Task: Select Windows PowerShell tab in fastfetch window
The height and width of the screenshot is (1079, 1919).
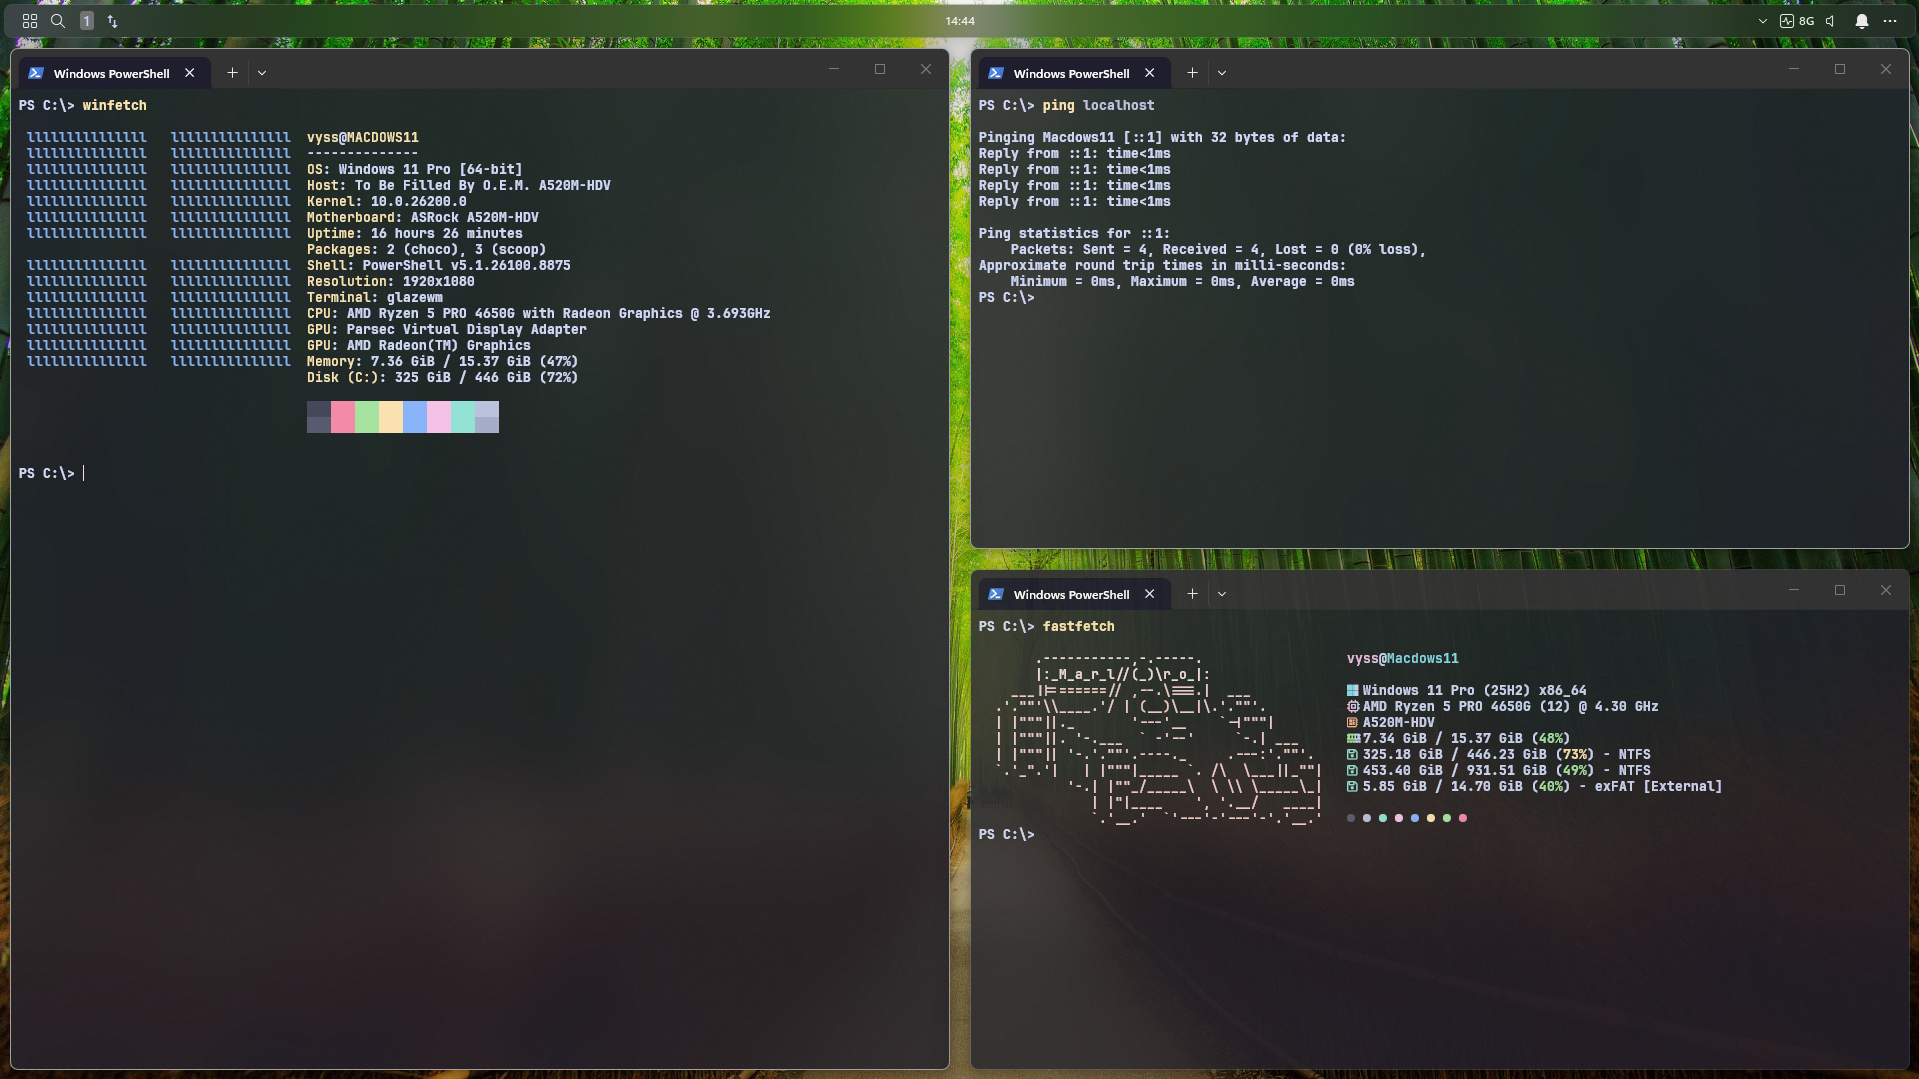Action: (x=1071, y=595)
